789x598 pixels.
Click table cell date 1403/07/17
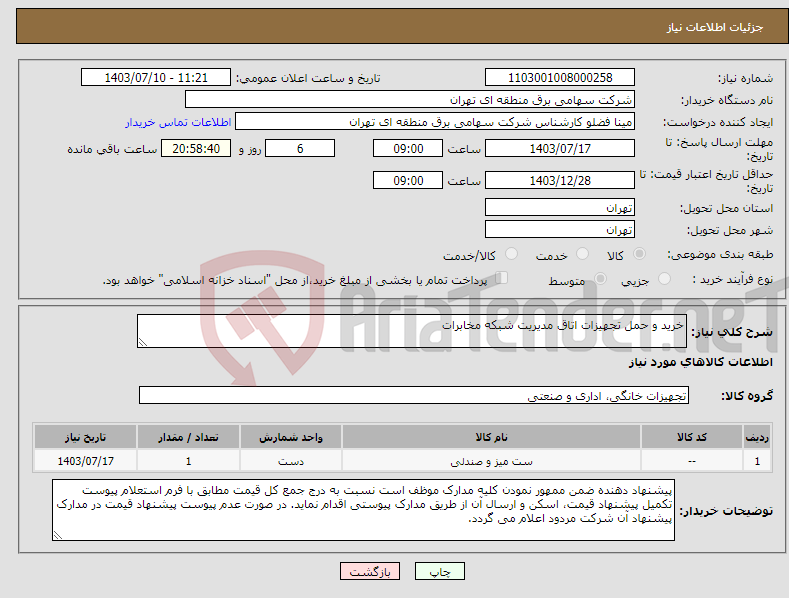[x=86, y=461]
